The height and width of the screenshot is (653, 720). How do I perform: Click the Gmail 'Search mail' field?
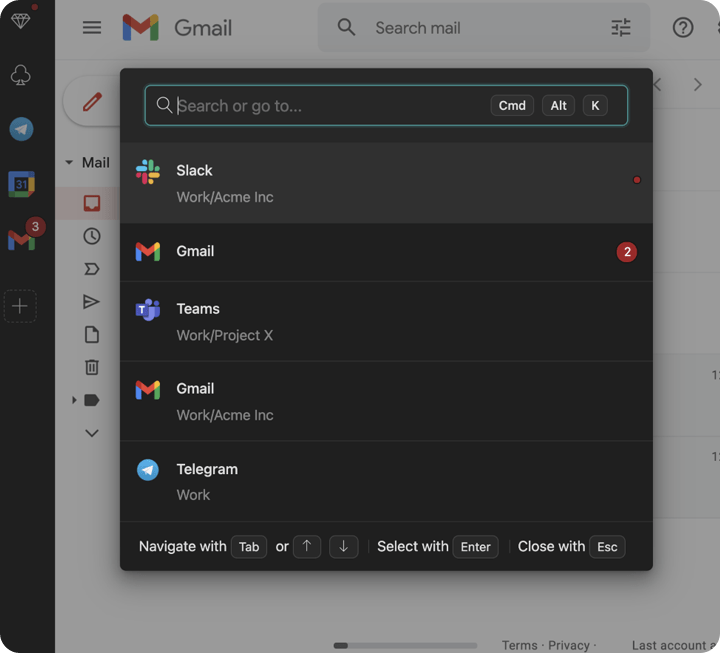click(x=484, y=28)
